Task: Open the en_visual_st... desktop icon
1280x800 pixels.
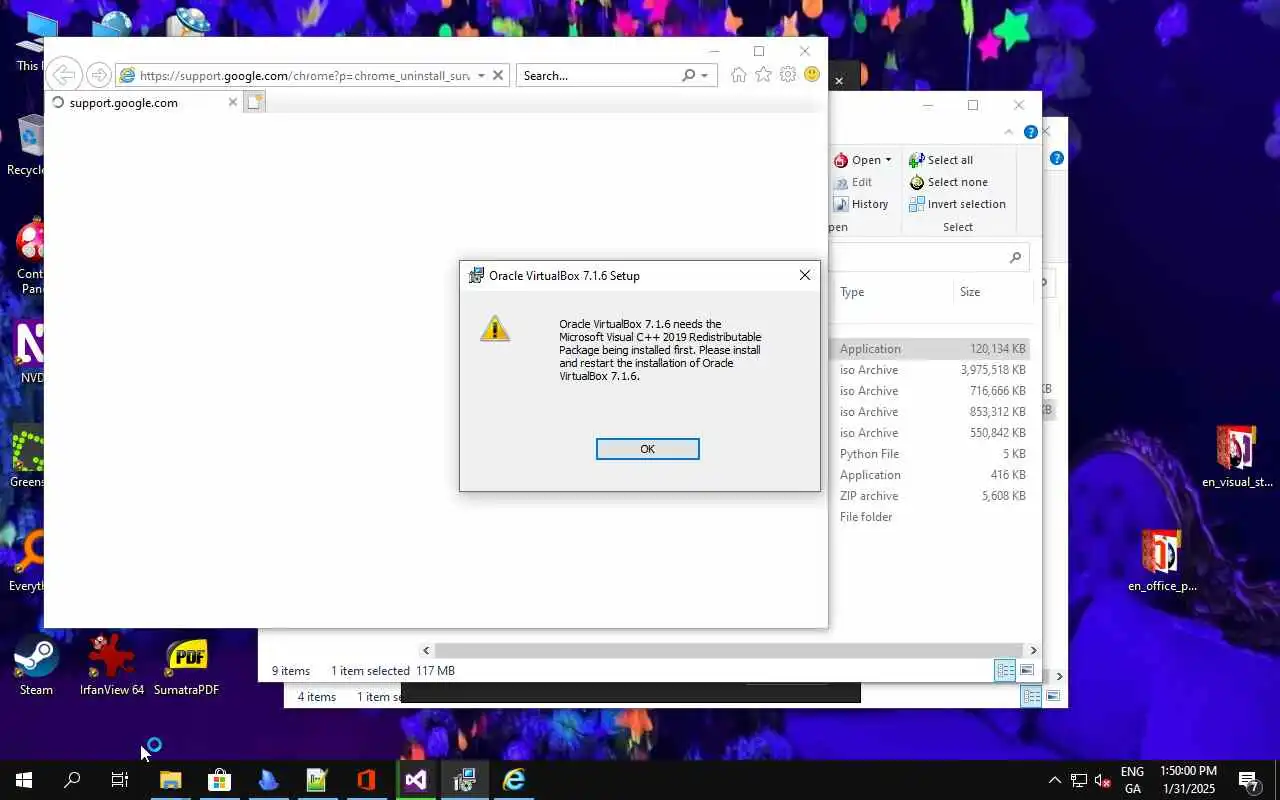Action: pos(1237,457)
